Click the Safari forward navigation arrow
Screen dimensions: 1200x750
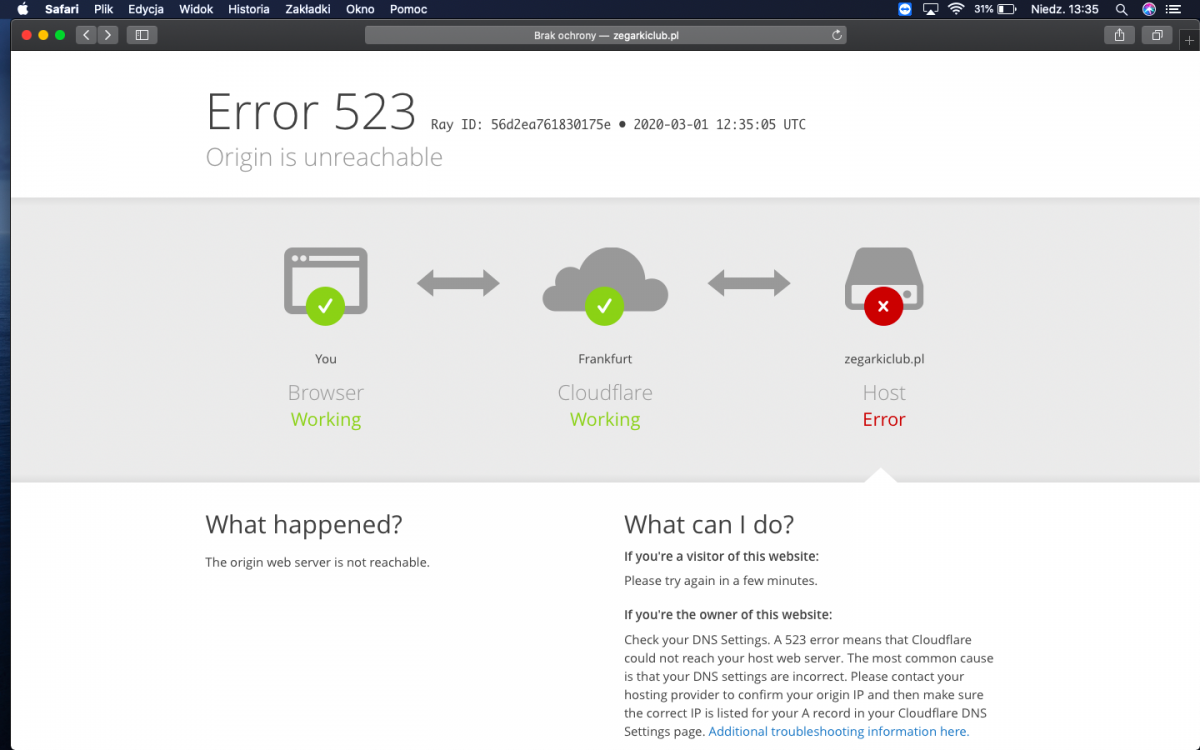click(107, 35)
